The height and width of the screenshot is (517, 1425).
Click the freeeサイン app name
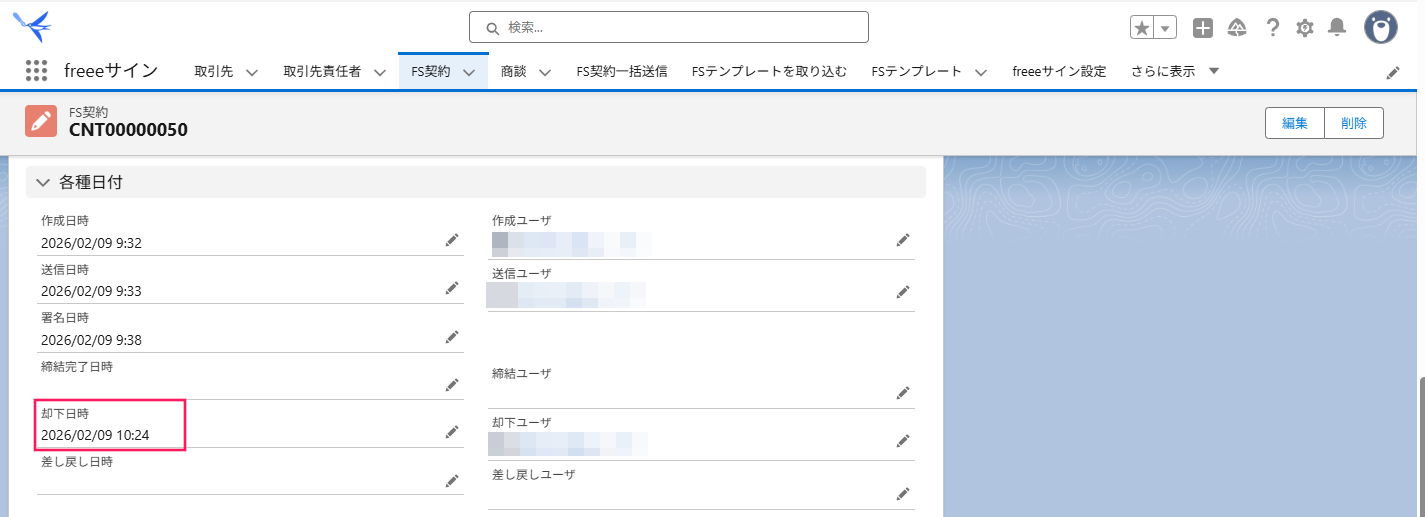click(x=111, y=71)
